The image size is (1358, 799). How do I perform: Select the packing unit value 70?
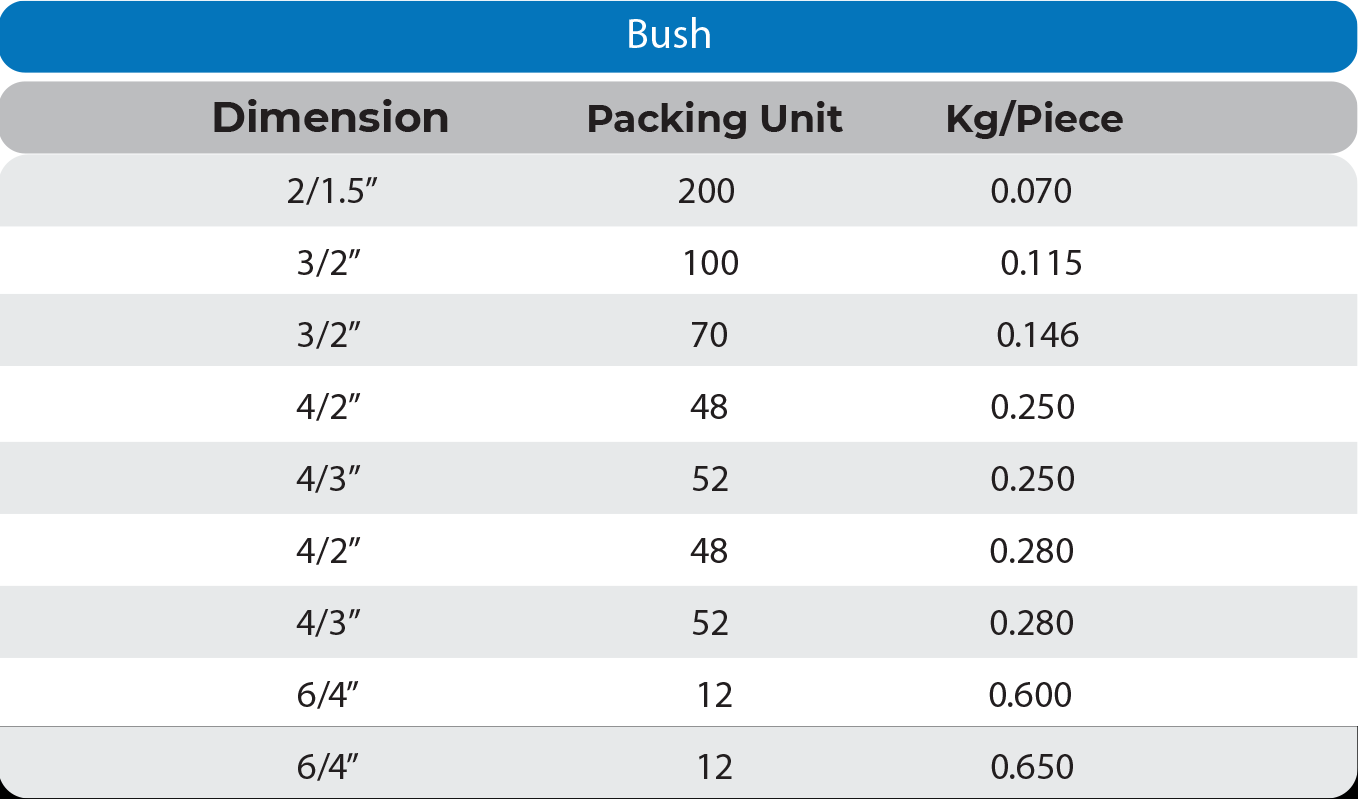click(709, 334)
